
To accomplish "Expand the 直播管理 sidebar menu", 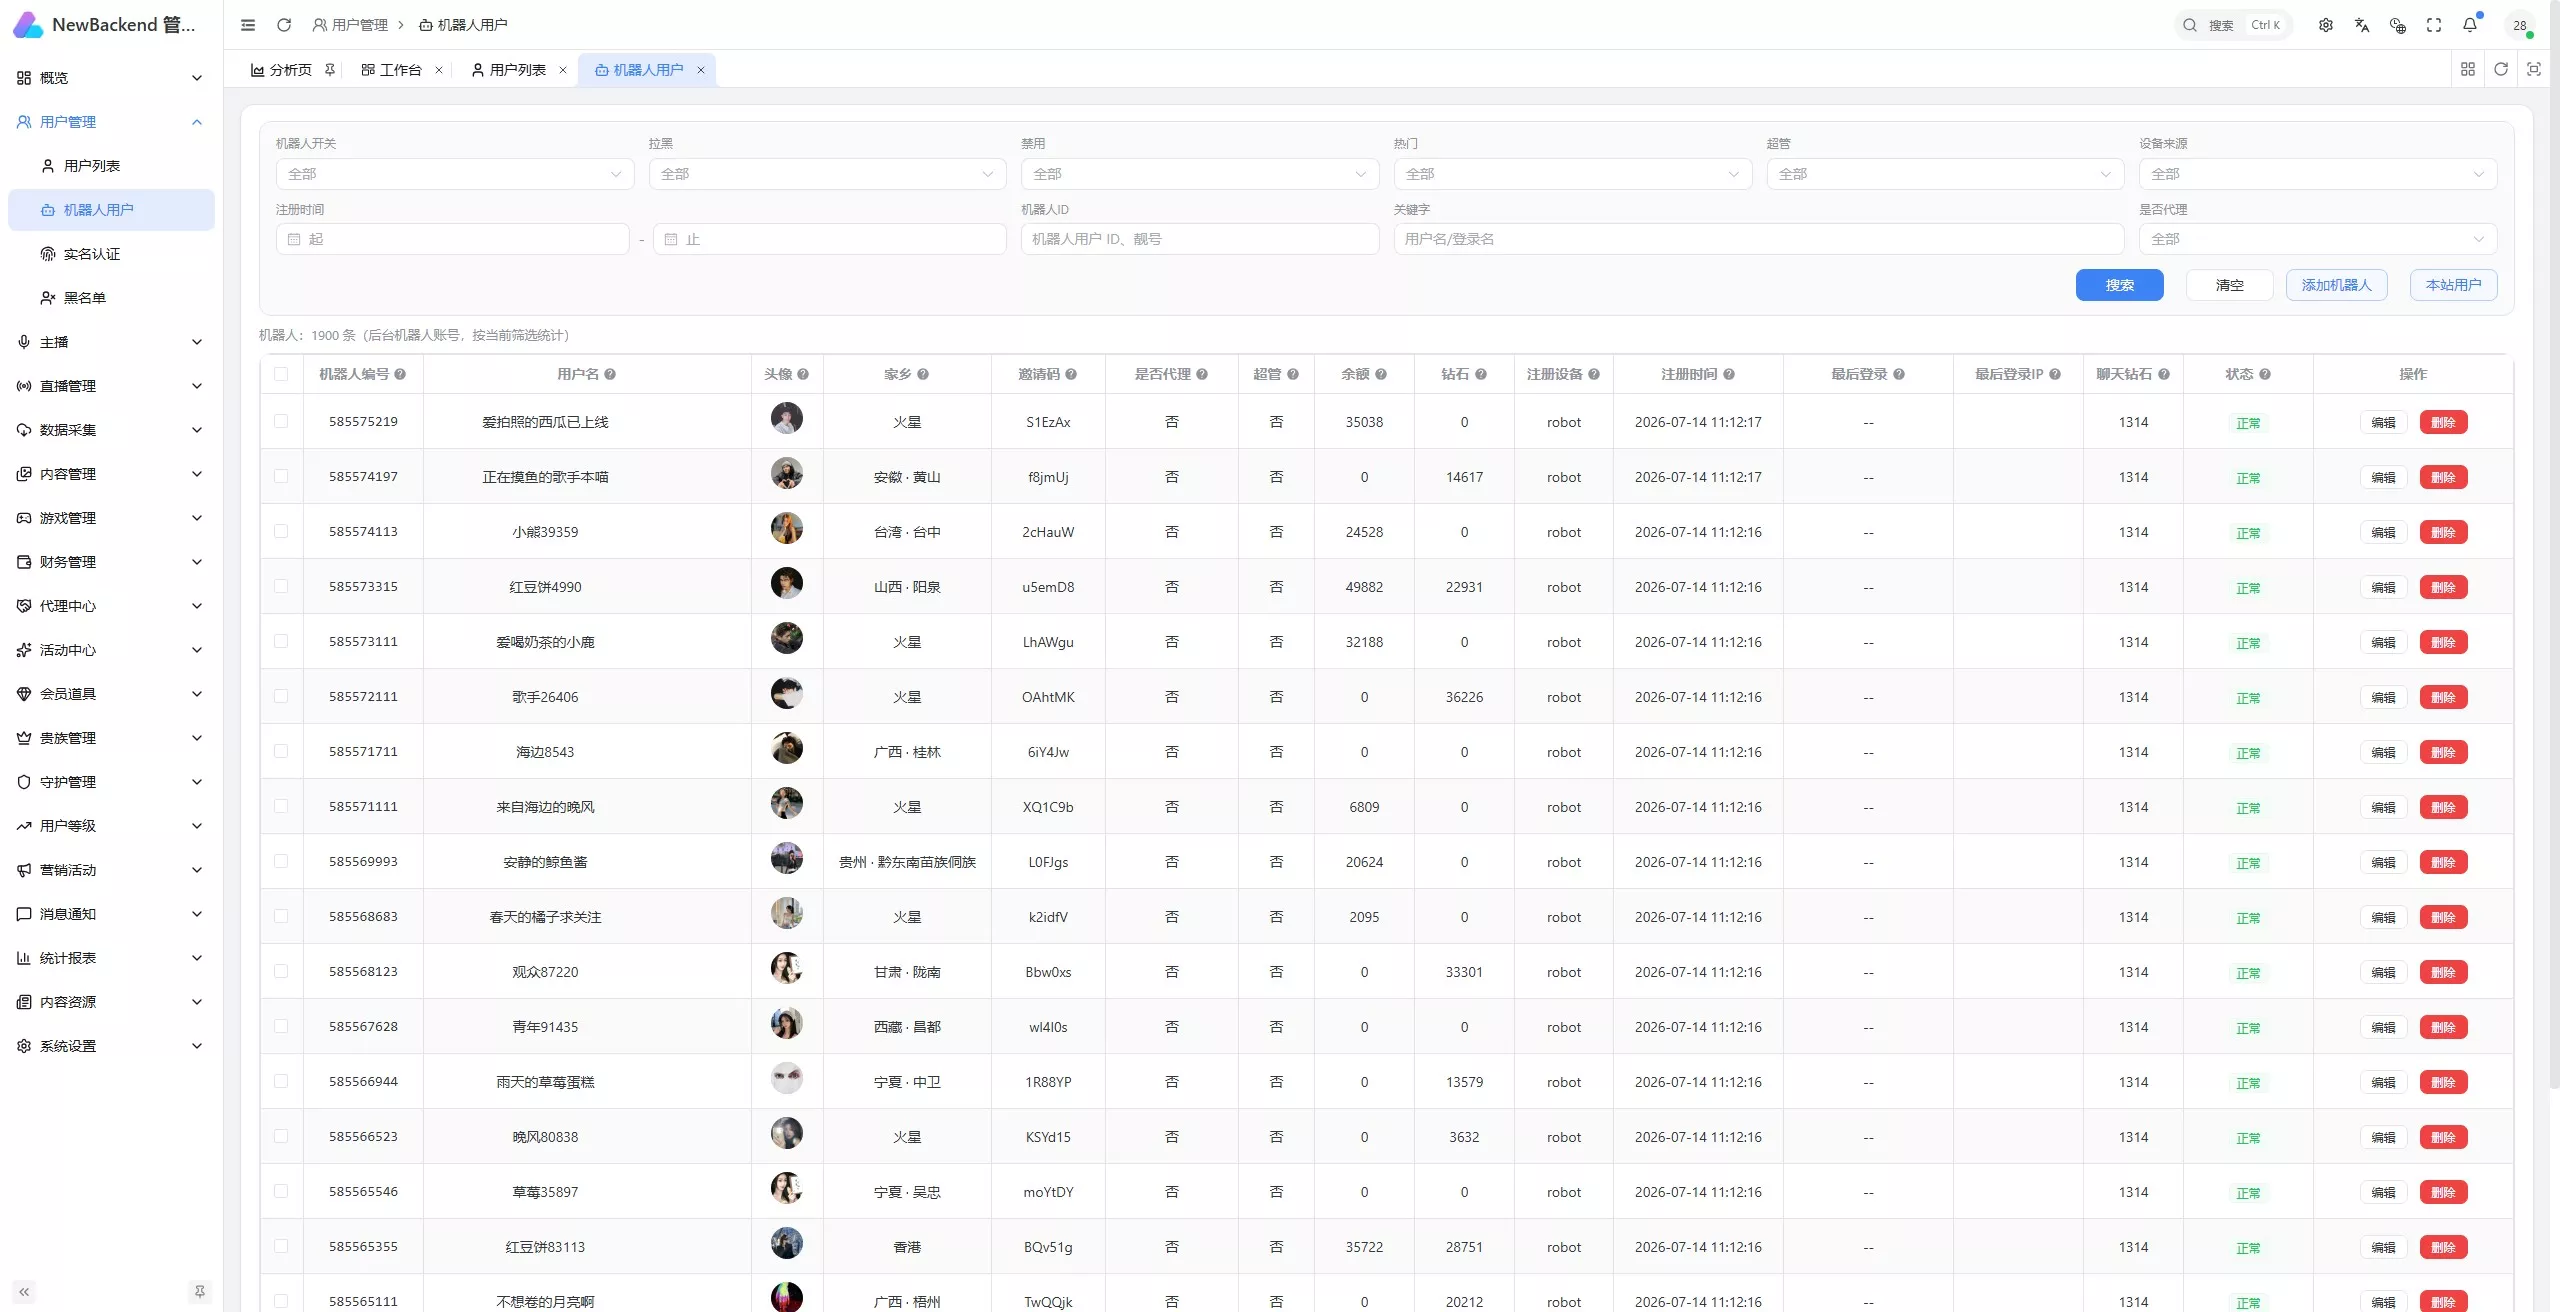I will point(111,386).
